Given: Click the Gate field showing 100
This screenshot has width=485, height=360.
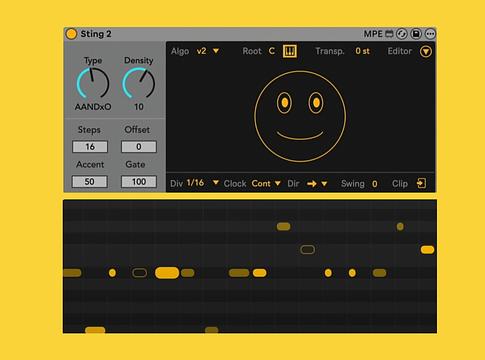Looking at the screenshot, I should click(x=139, y=182).
